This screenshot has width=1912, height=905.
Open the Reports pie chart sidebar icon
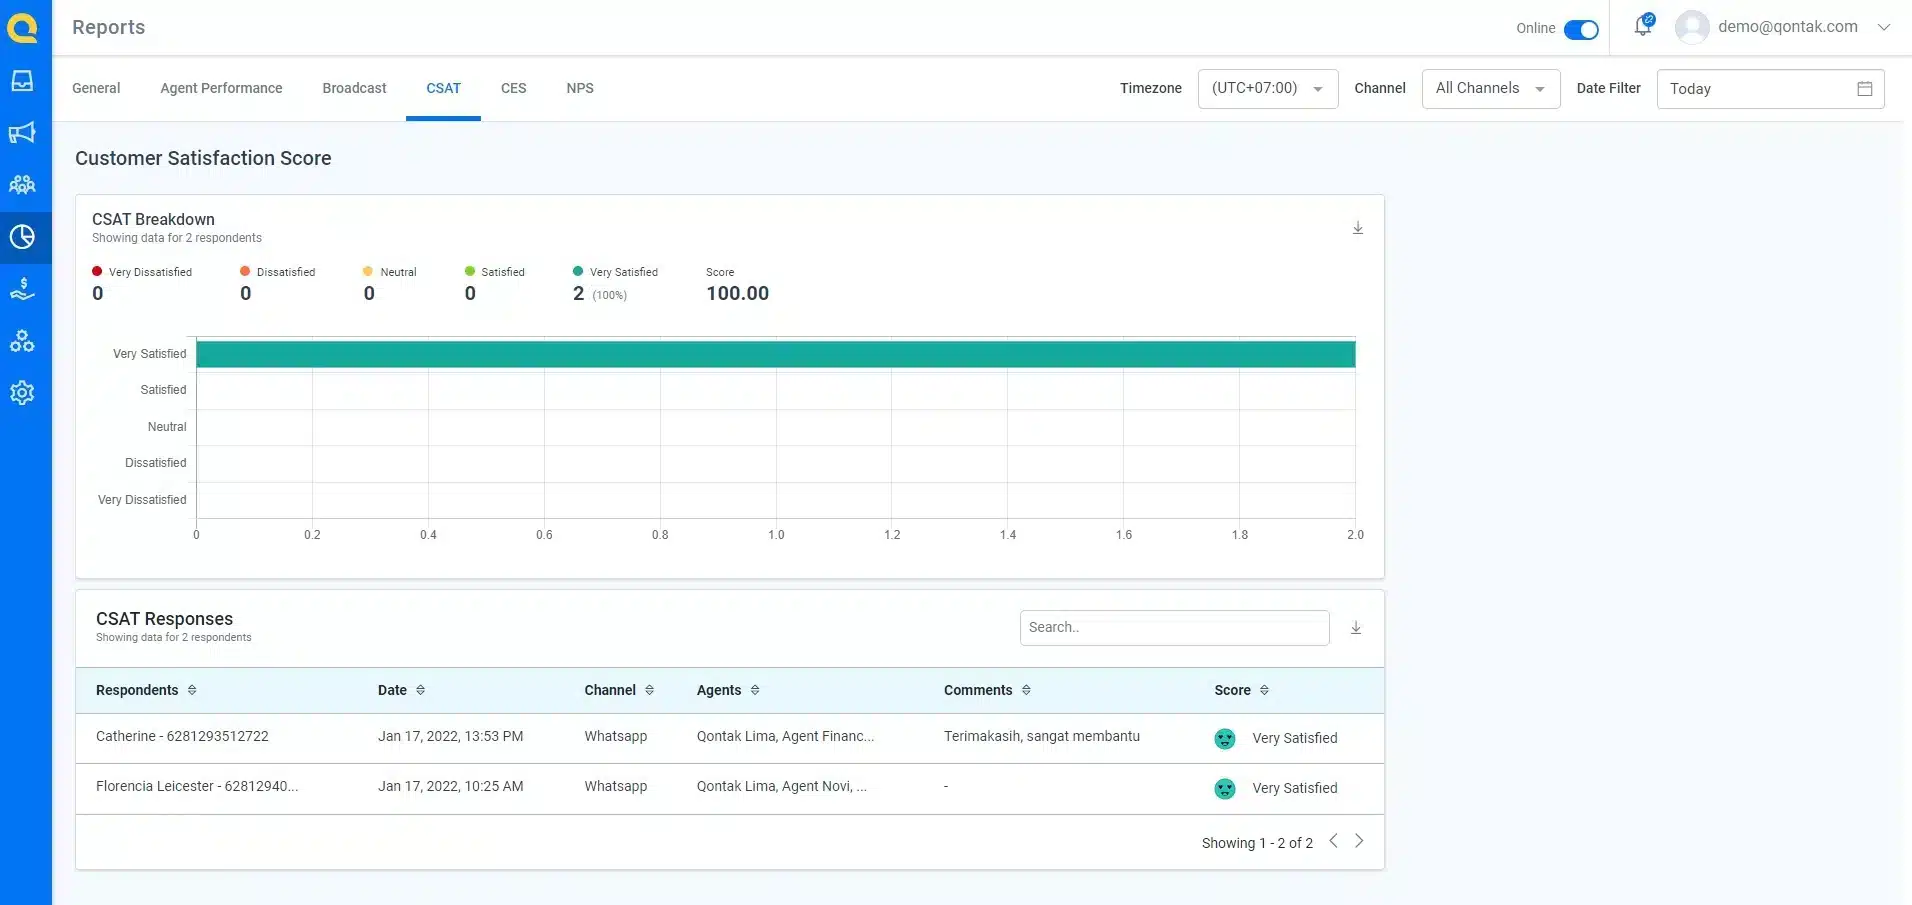point(22,237)
